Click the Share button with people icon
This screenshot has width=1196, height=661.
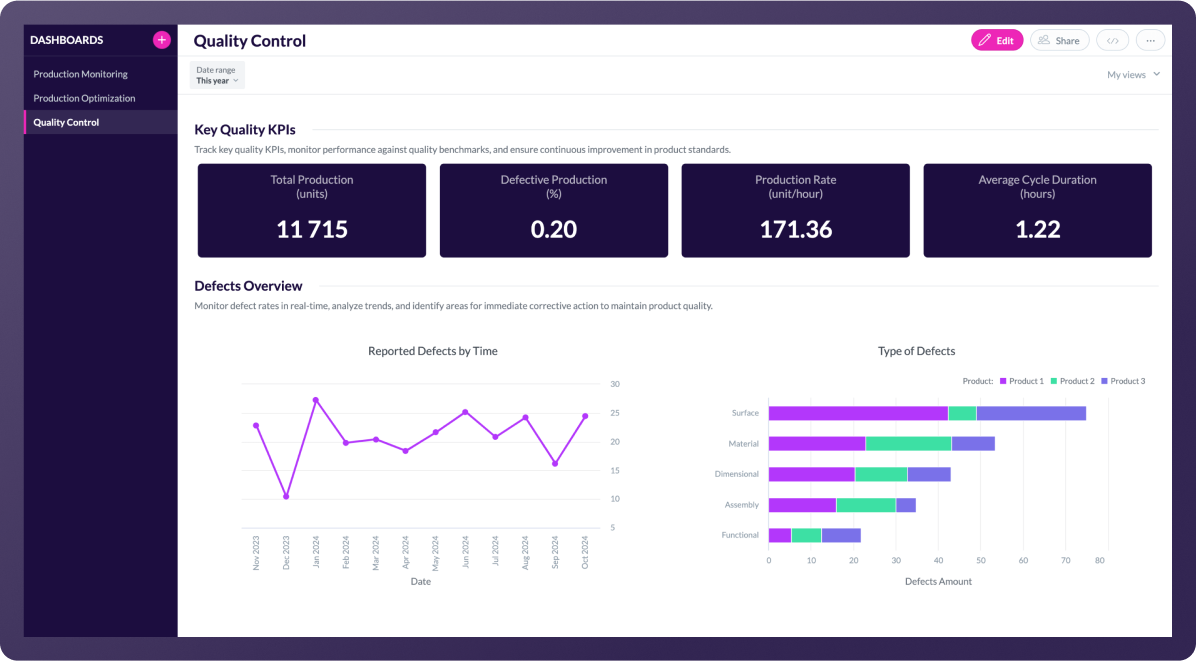pos(1059,40)
